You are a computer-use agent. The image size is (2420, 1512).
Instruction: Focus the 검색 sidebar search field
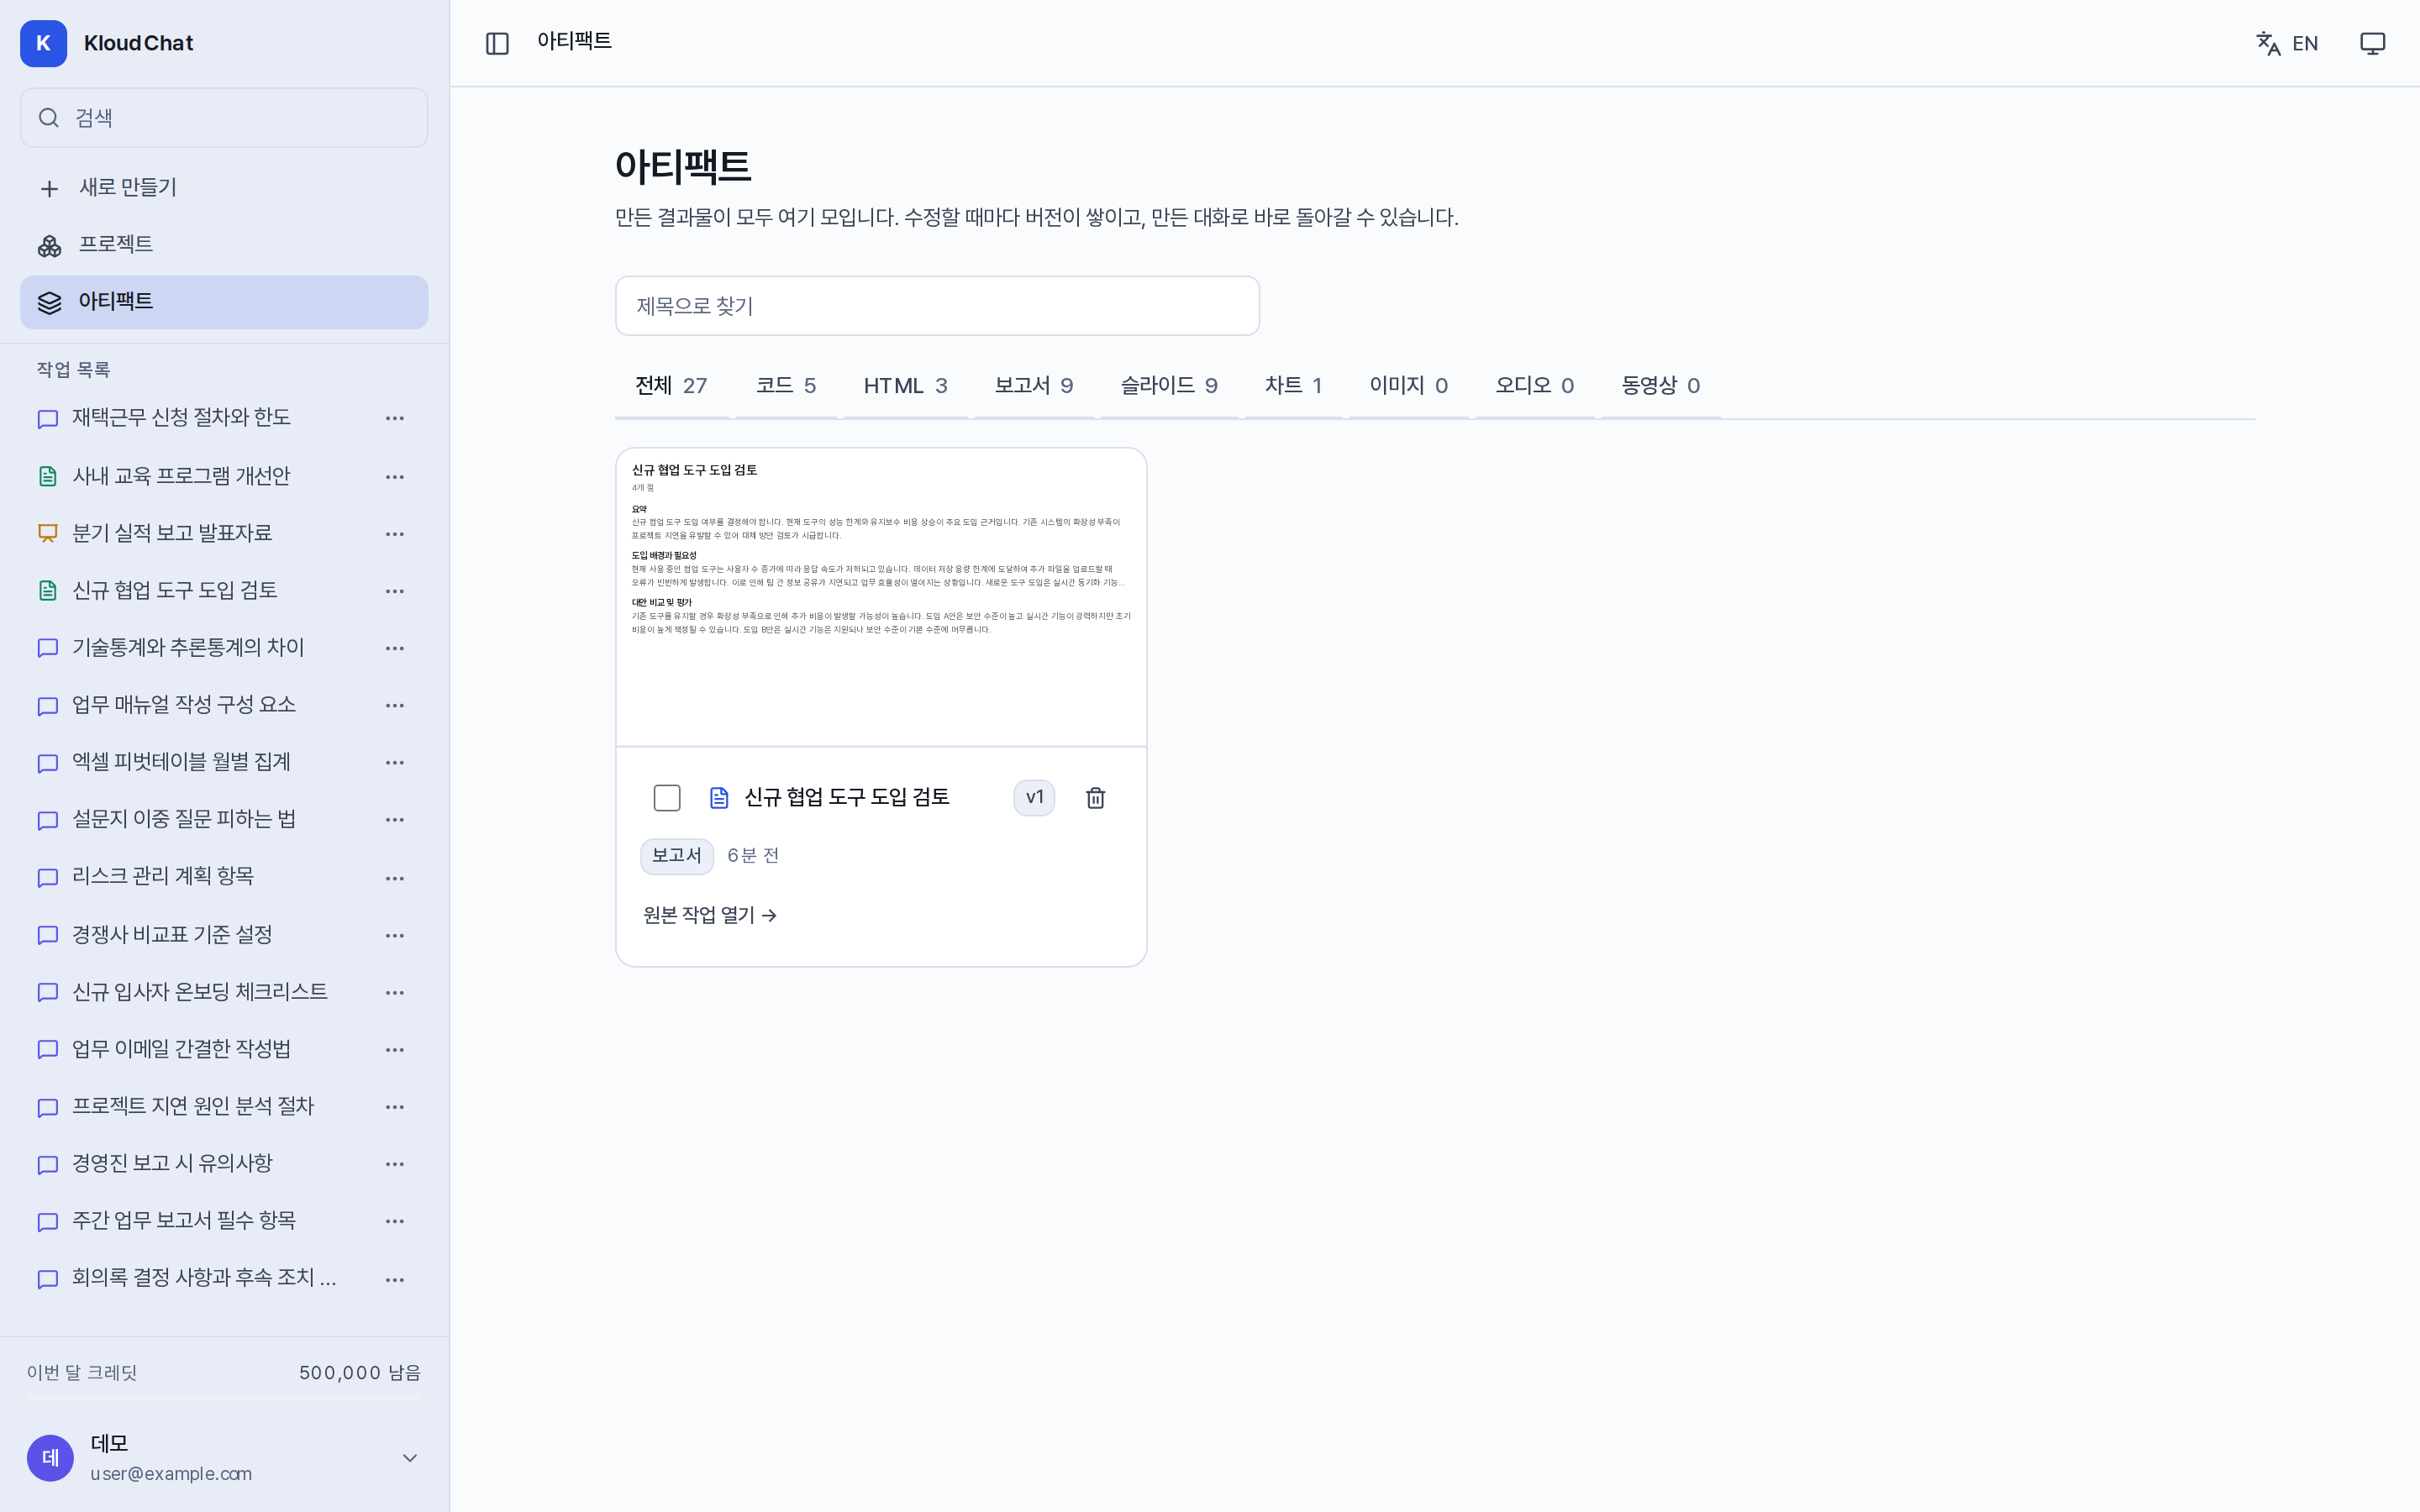[224, 118]
